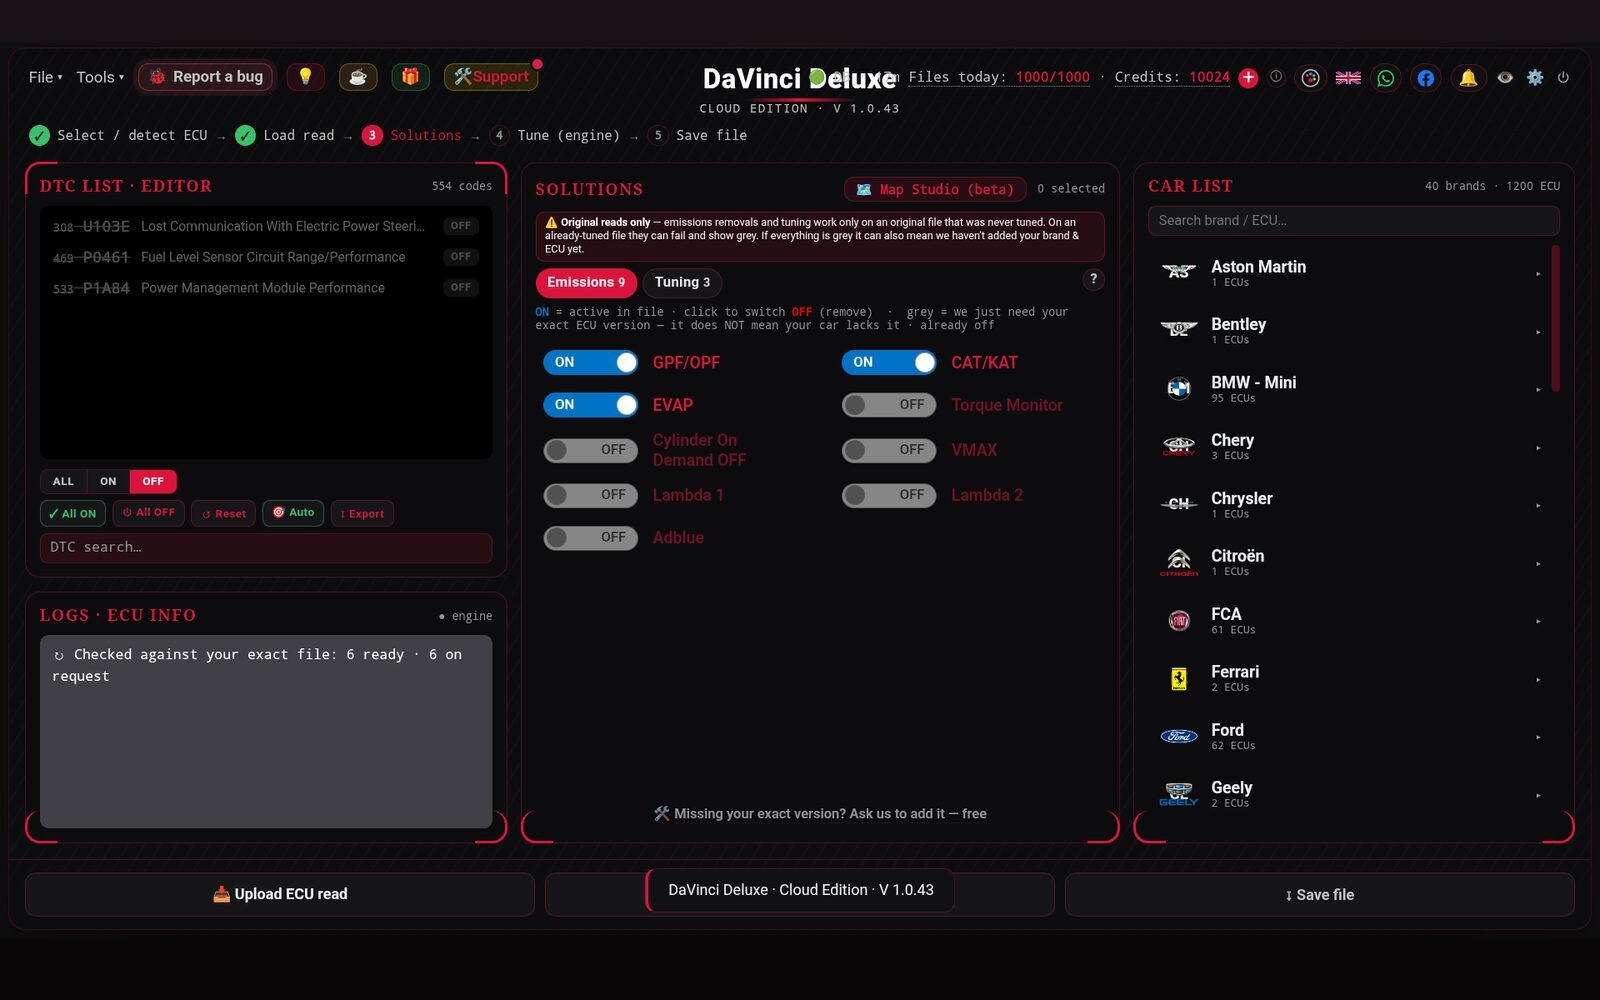The image size is (1600, 1000).
Task: Click the Citroën logo icon
Action: pos(1179,562)
